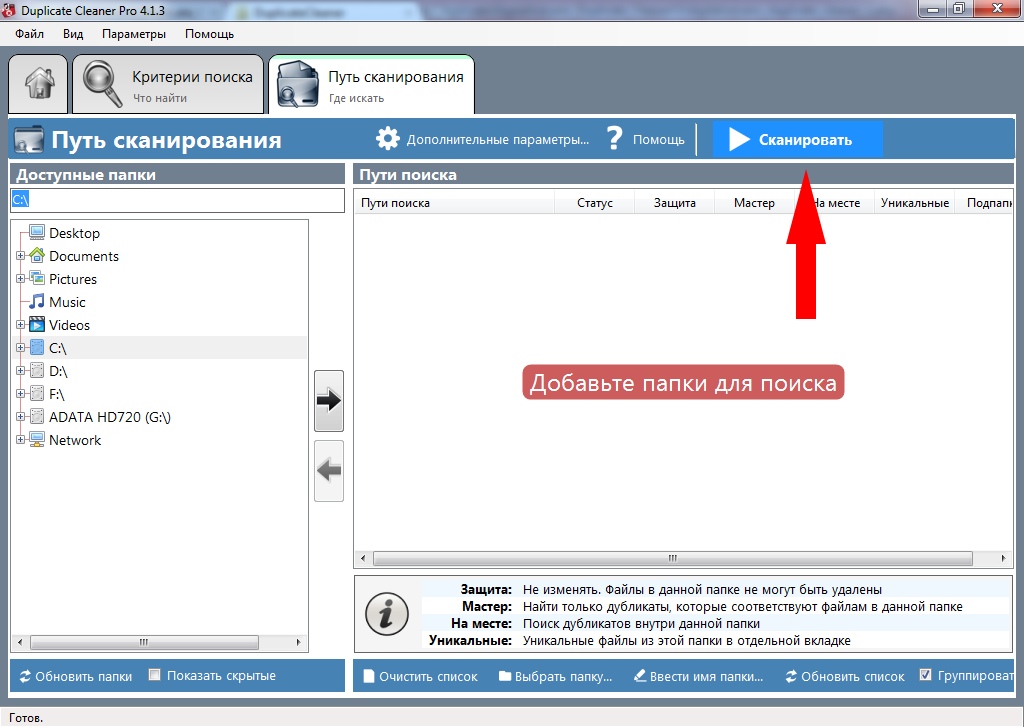
Task: Expand the ADATA HD720 (G:\) drive
Action: (20, 417)
